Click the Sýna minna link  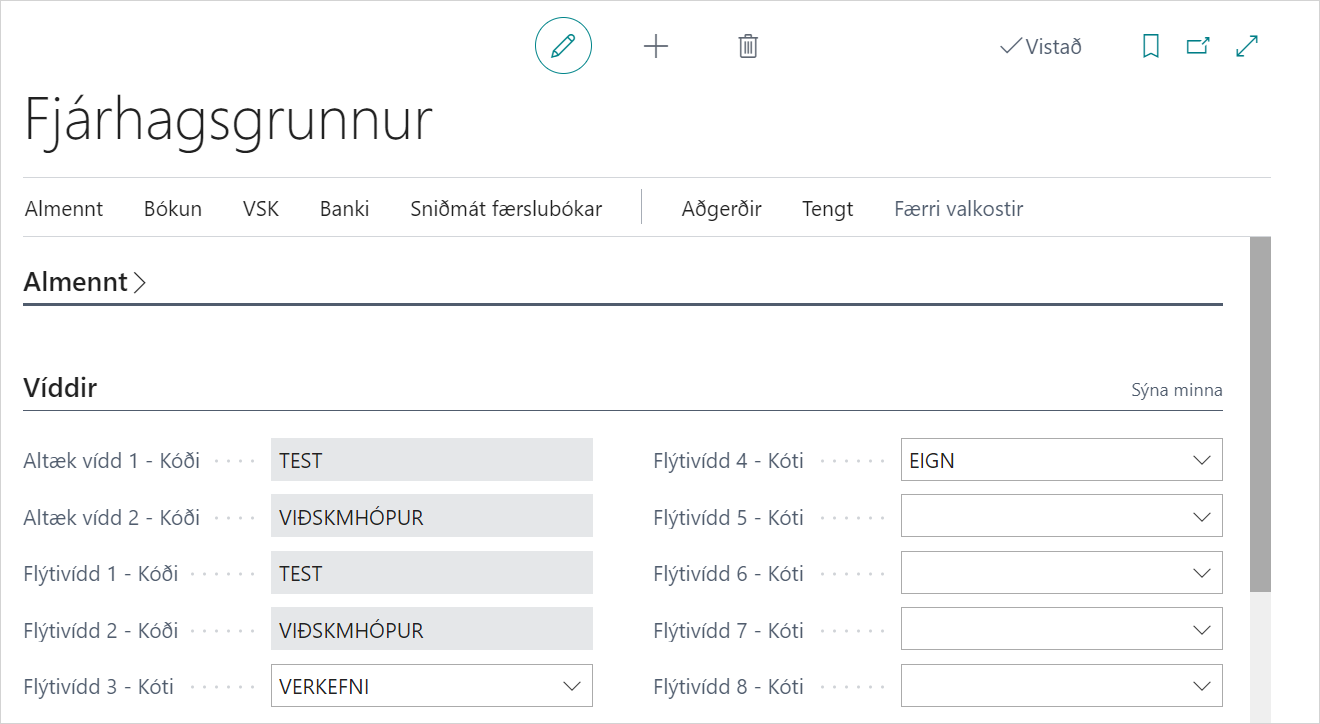pos(1176,390)
